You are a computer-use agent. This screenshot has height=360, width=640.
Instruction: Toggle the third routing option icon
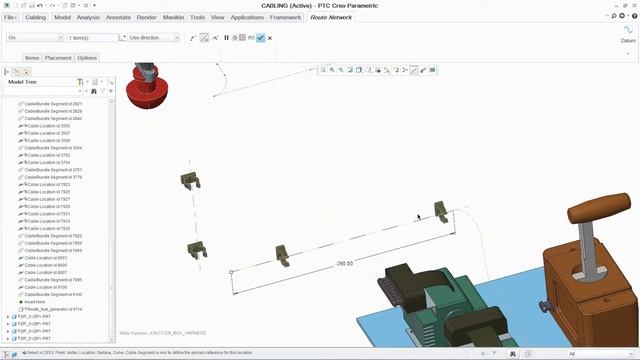[215, 38]
